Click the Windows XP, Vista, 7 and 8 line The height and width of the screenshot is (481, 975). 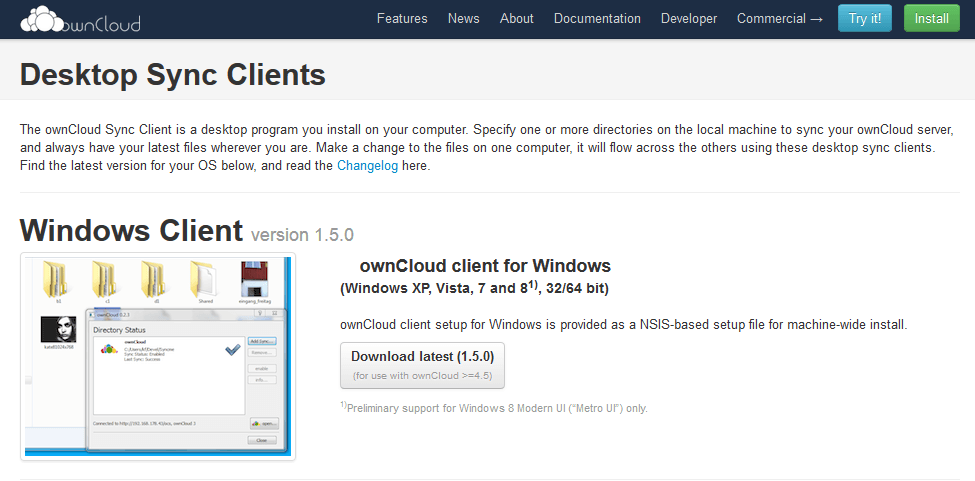474,288
